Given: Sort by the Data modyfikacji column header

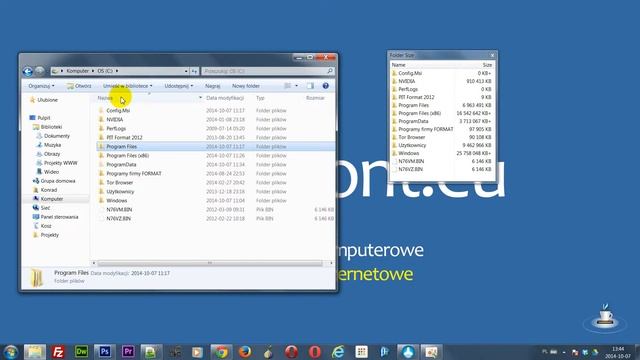Looking at the screenshot, I should (225, 98).
